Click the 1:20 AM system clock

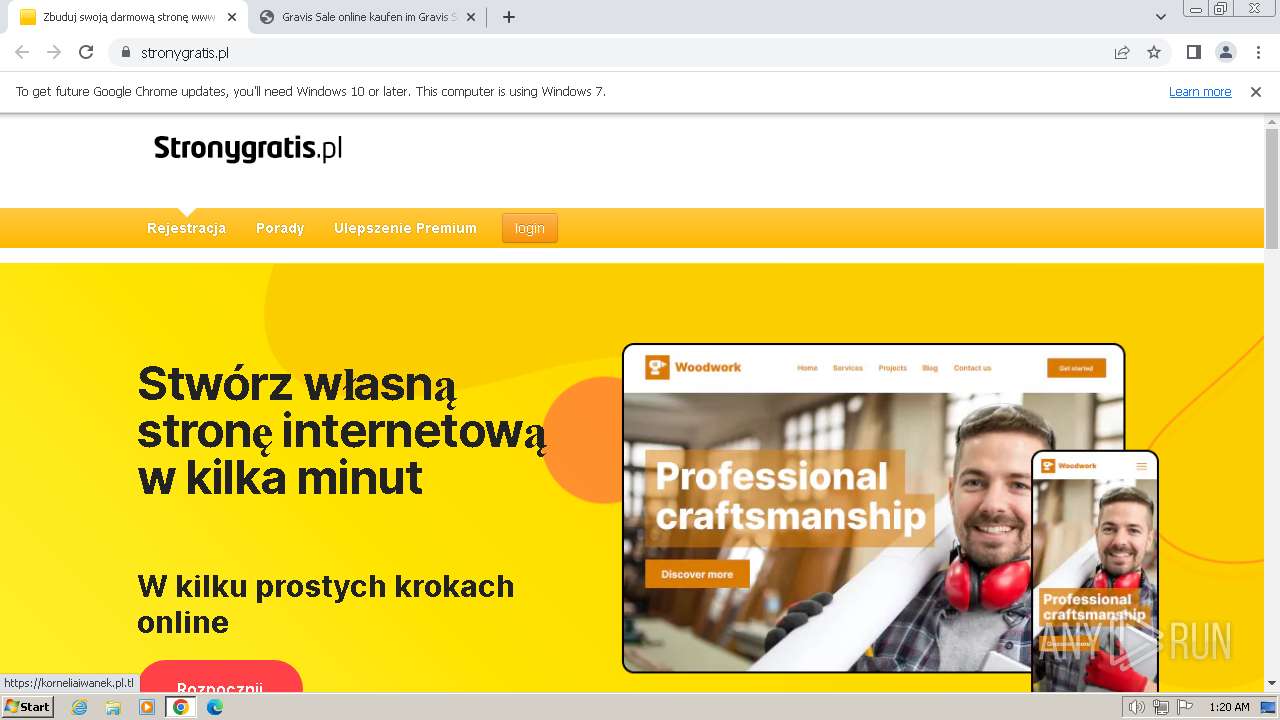(x=1229, y=707)
